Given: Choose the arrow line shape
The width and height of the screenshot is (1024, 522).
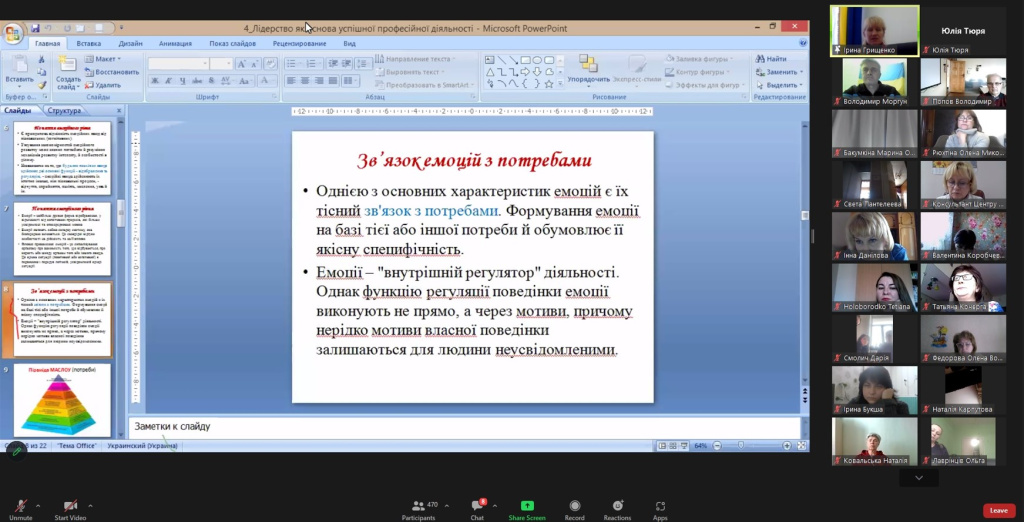Looking at the screenshot, I should (x=514, y=60).
